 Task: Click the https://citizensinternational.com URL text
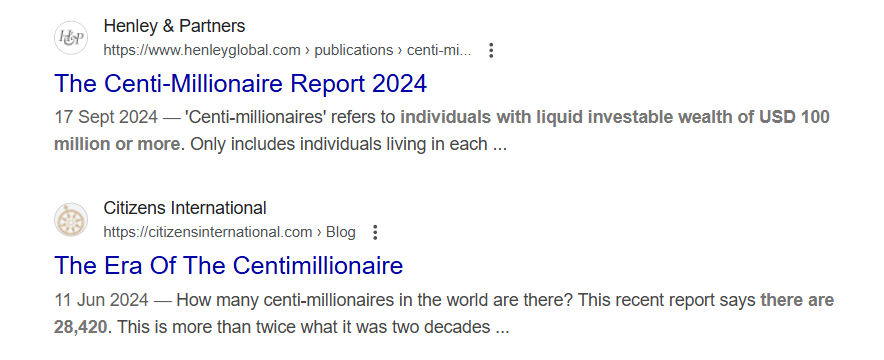(208, 232)
